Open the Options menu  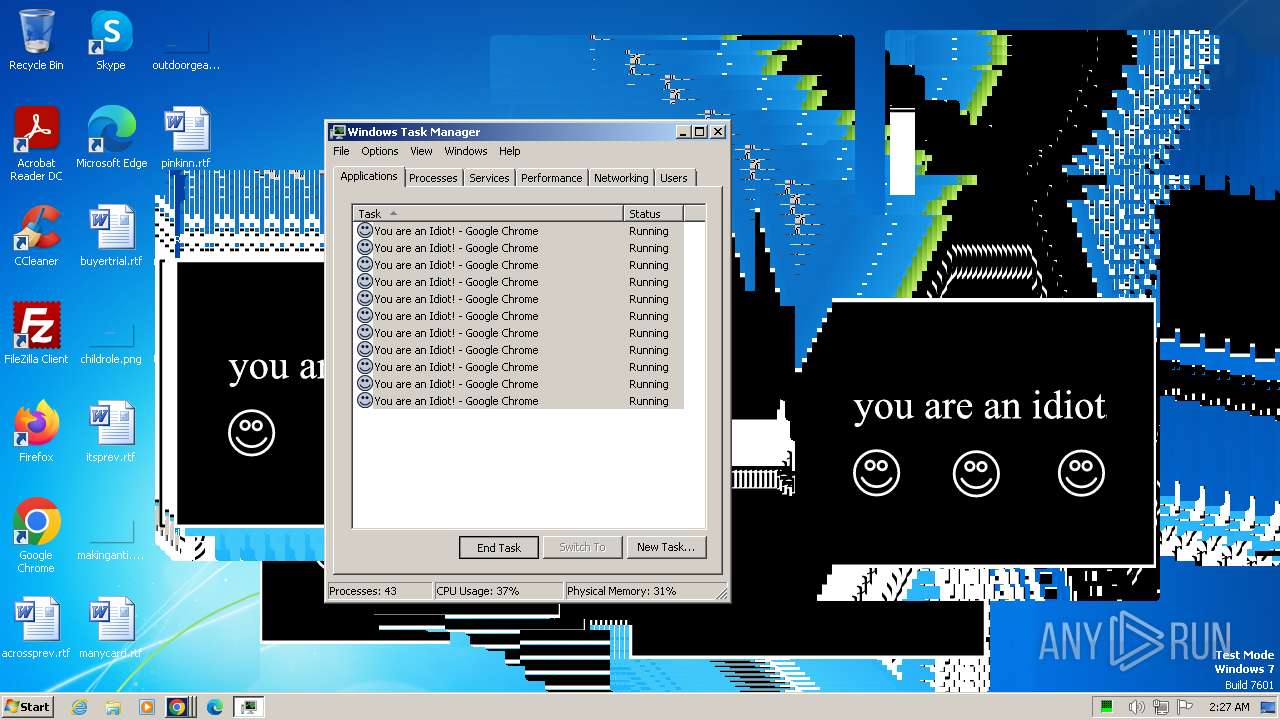click(x=380, y=151)
